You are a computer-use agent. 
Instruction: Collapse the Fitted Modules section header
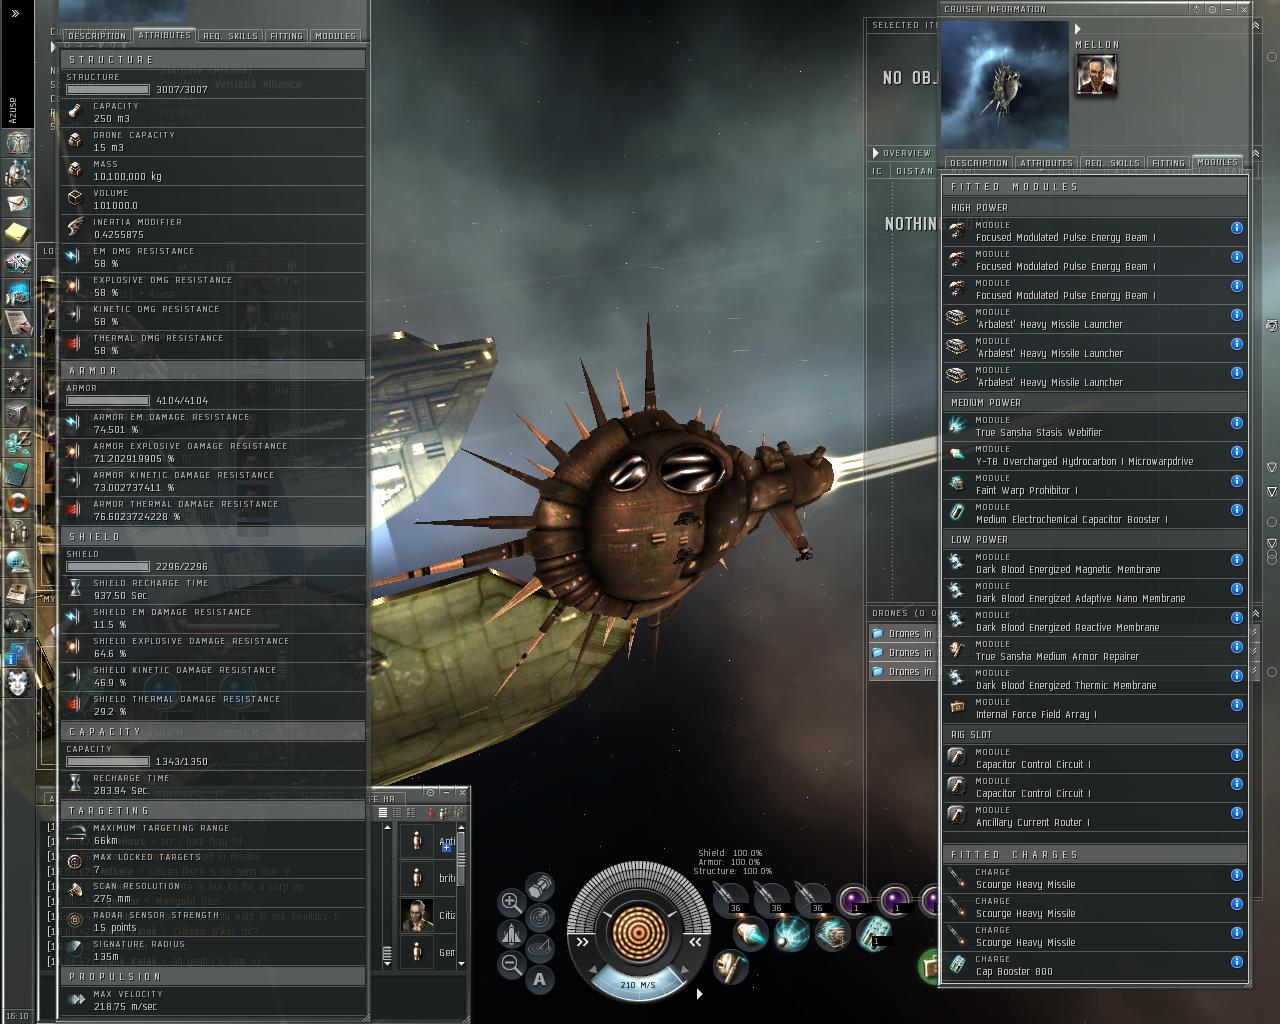click(x=1095, y=187)
